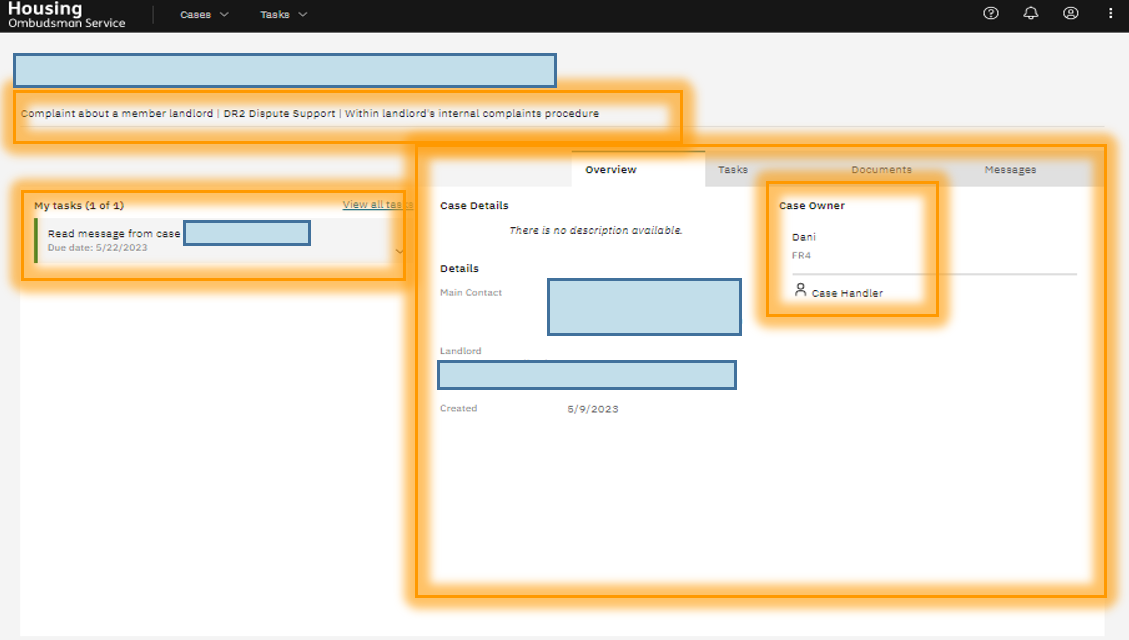Click the case owner name Dani
Image resolution: width=1129 pixels, height=640 pixels.
point(804,238)
